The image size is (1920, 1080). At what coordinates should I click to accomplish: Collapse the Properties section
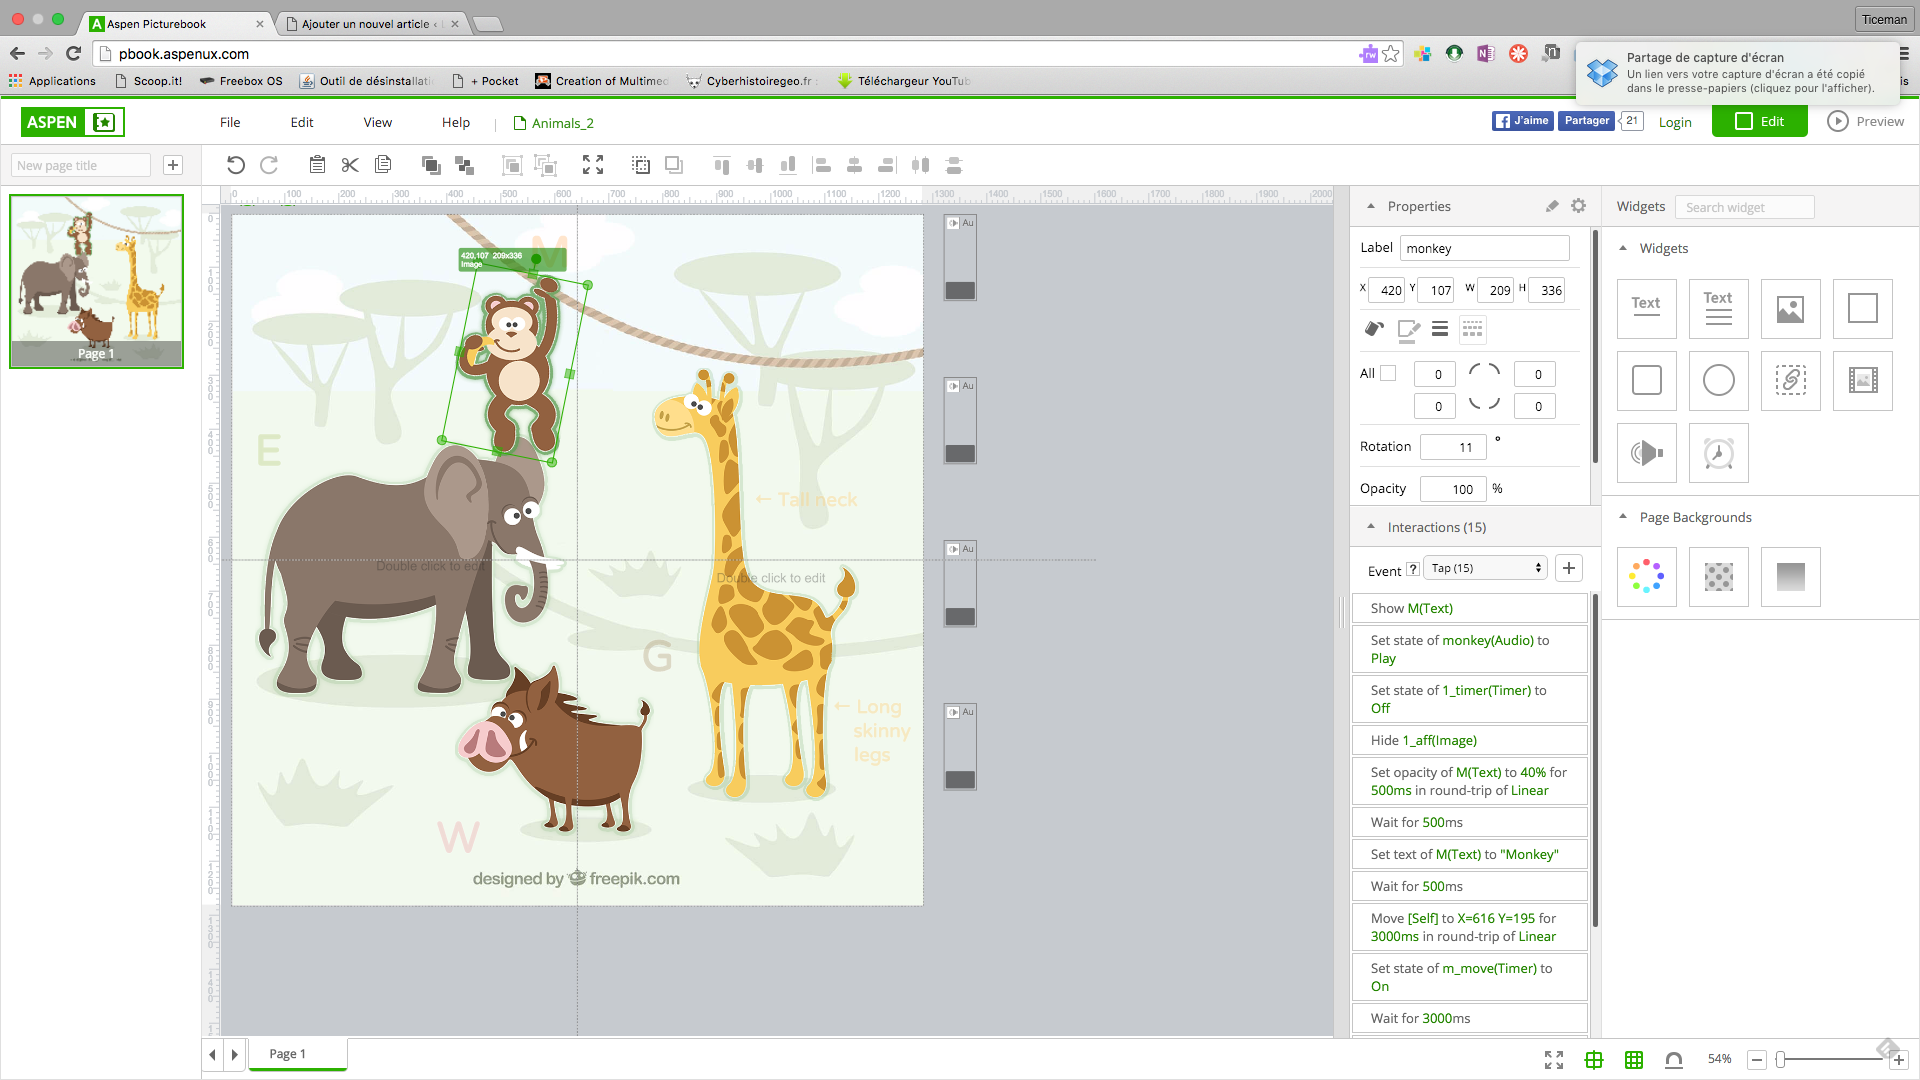coord(1371,206)
